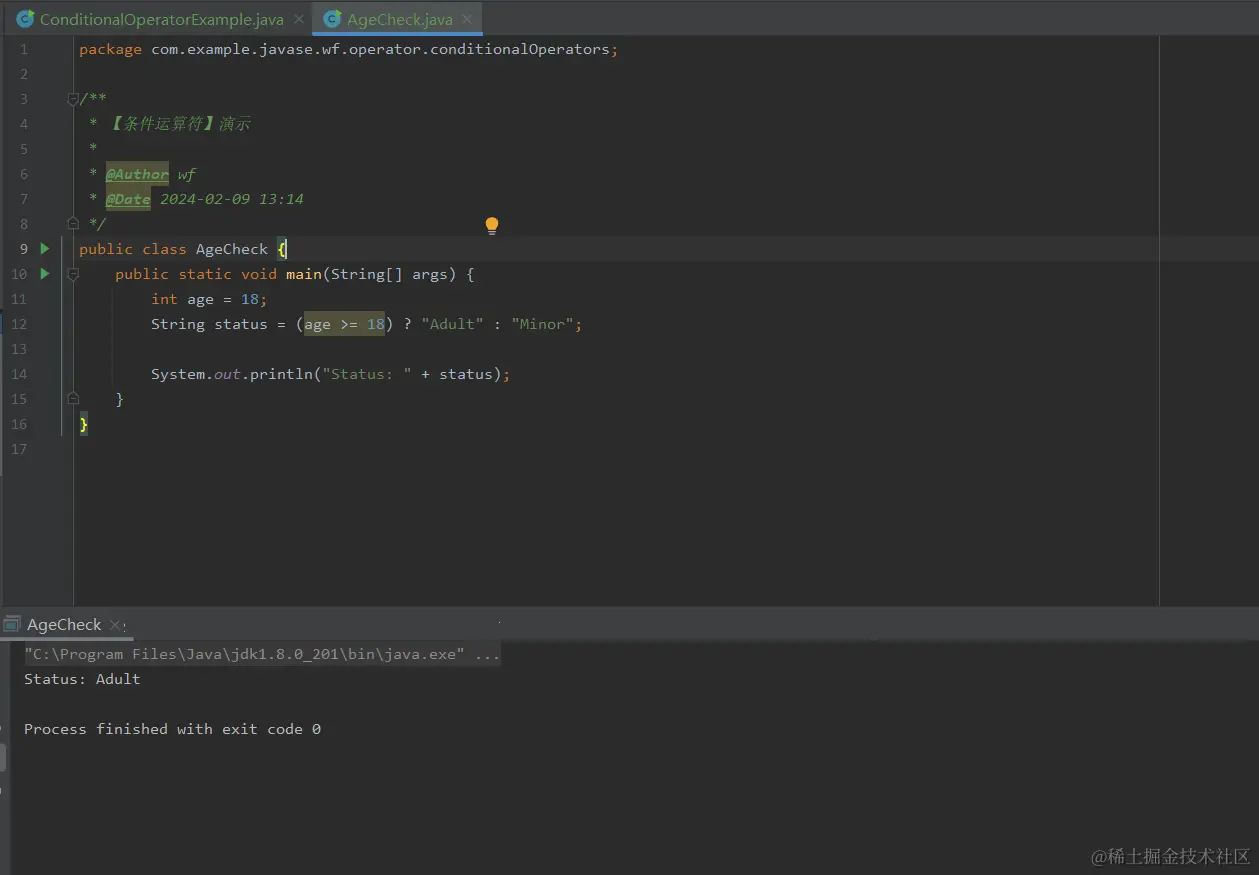1259x875 pixels.
Task: Run the AgeCheck class from gutter arrow on line 9
Action: tap(44, 248)
